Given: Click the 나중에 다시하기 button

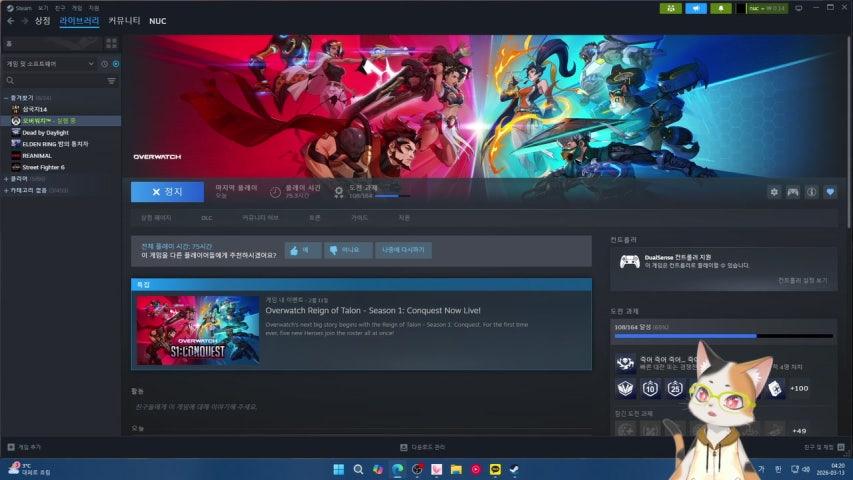Looking at the screenshot, I should coord(403,250).
